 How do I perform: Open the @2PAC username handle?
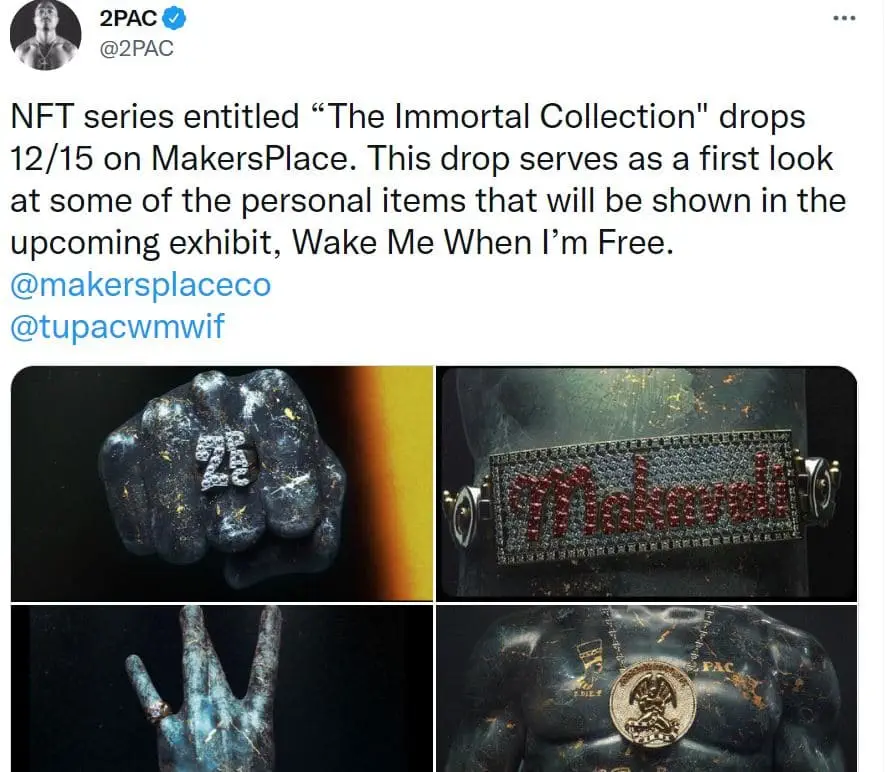coord(136,49)
